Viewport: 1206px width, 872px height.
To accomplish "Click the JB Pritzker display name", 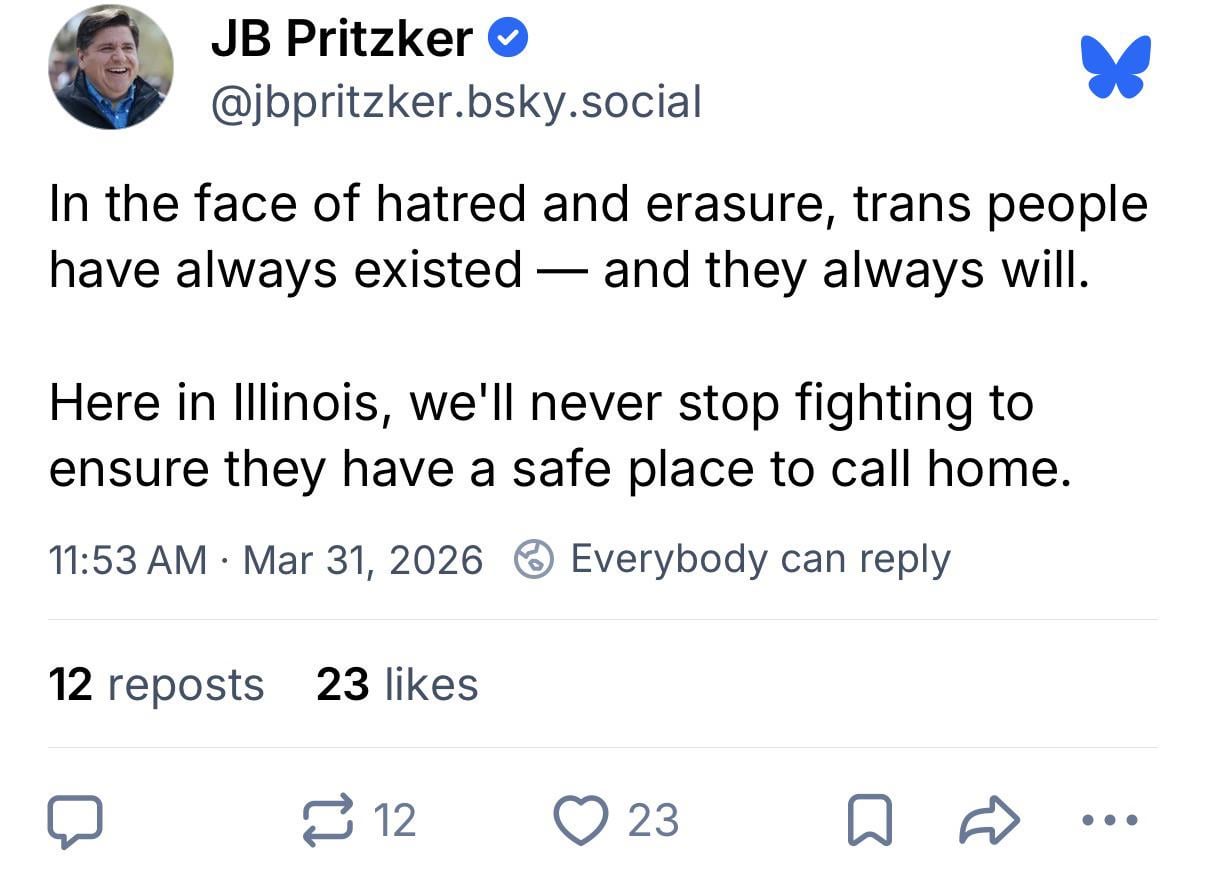I will click(342, 39).
